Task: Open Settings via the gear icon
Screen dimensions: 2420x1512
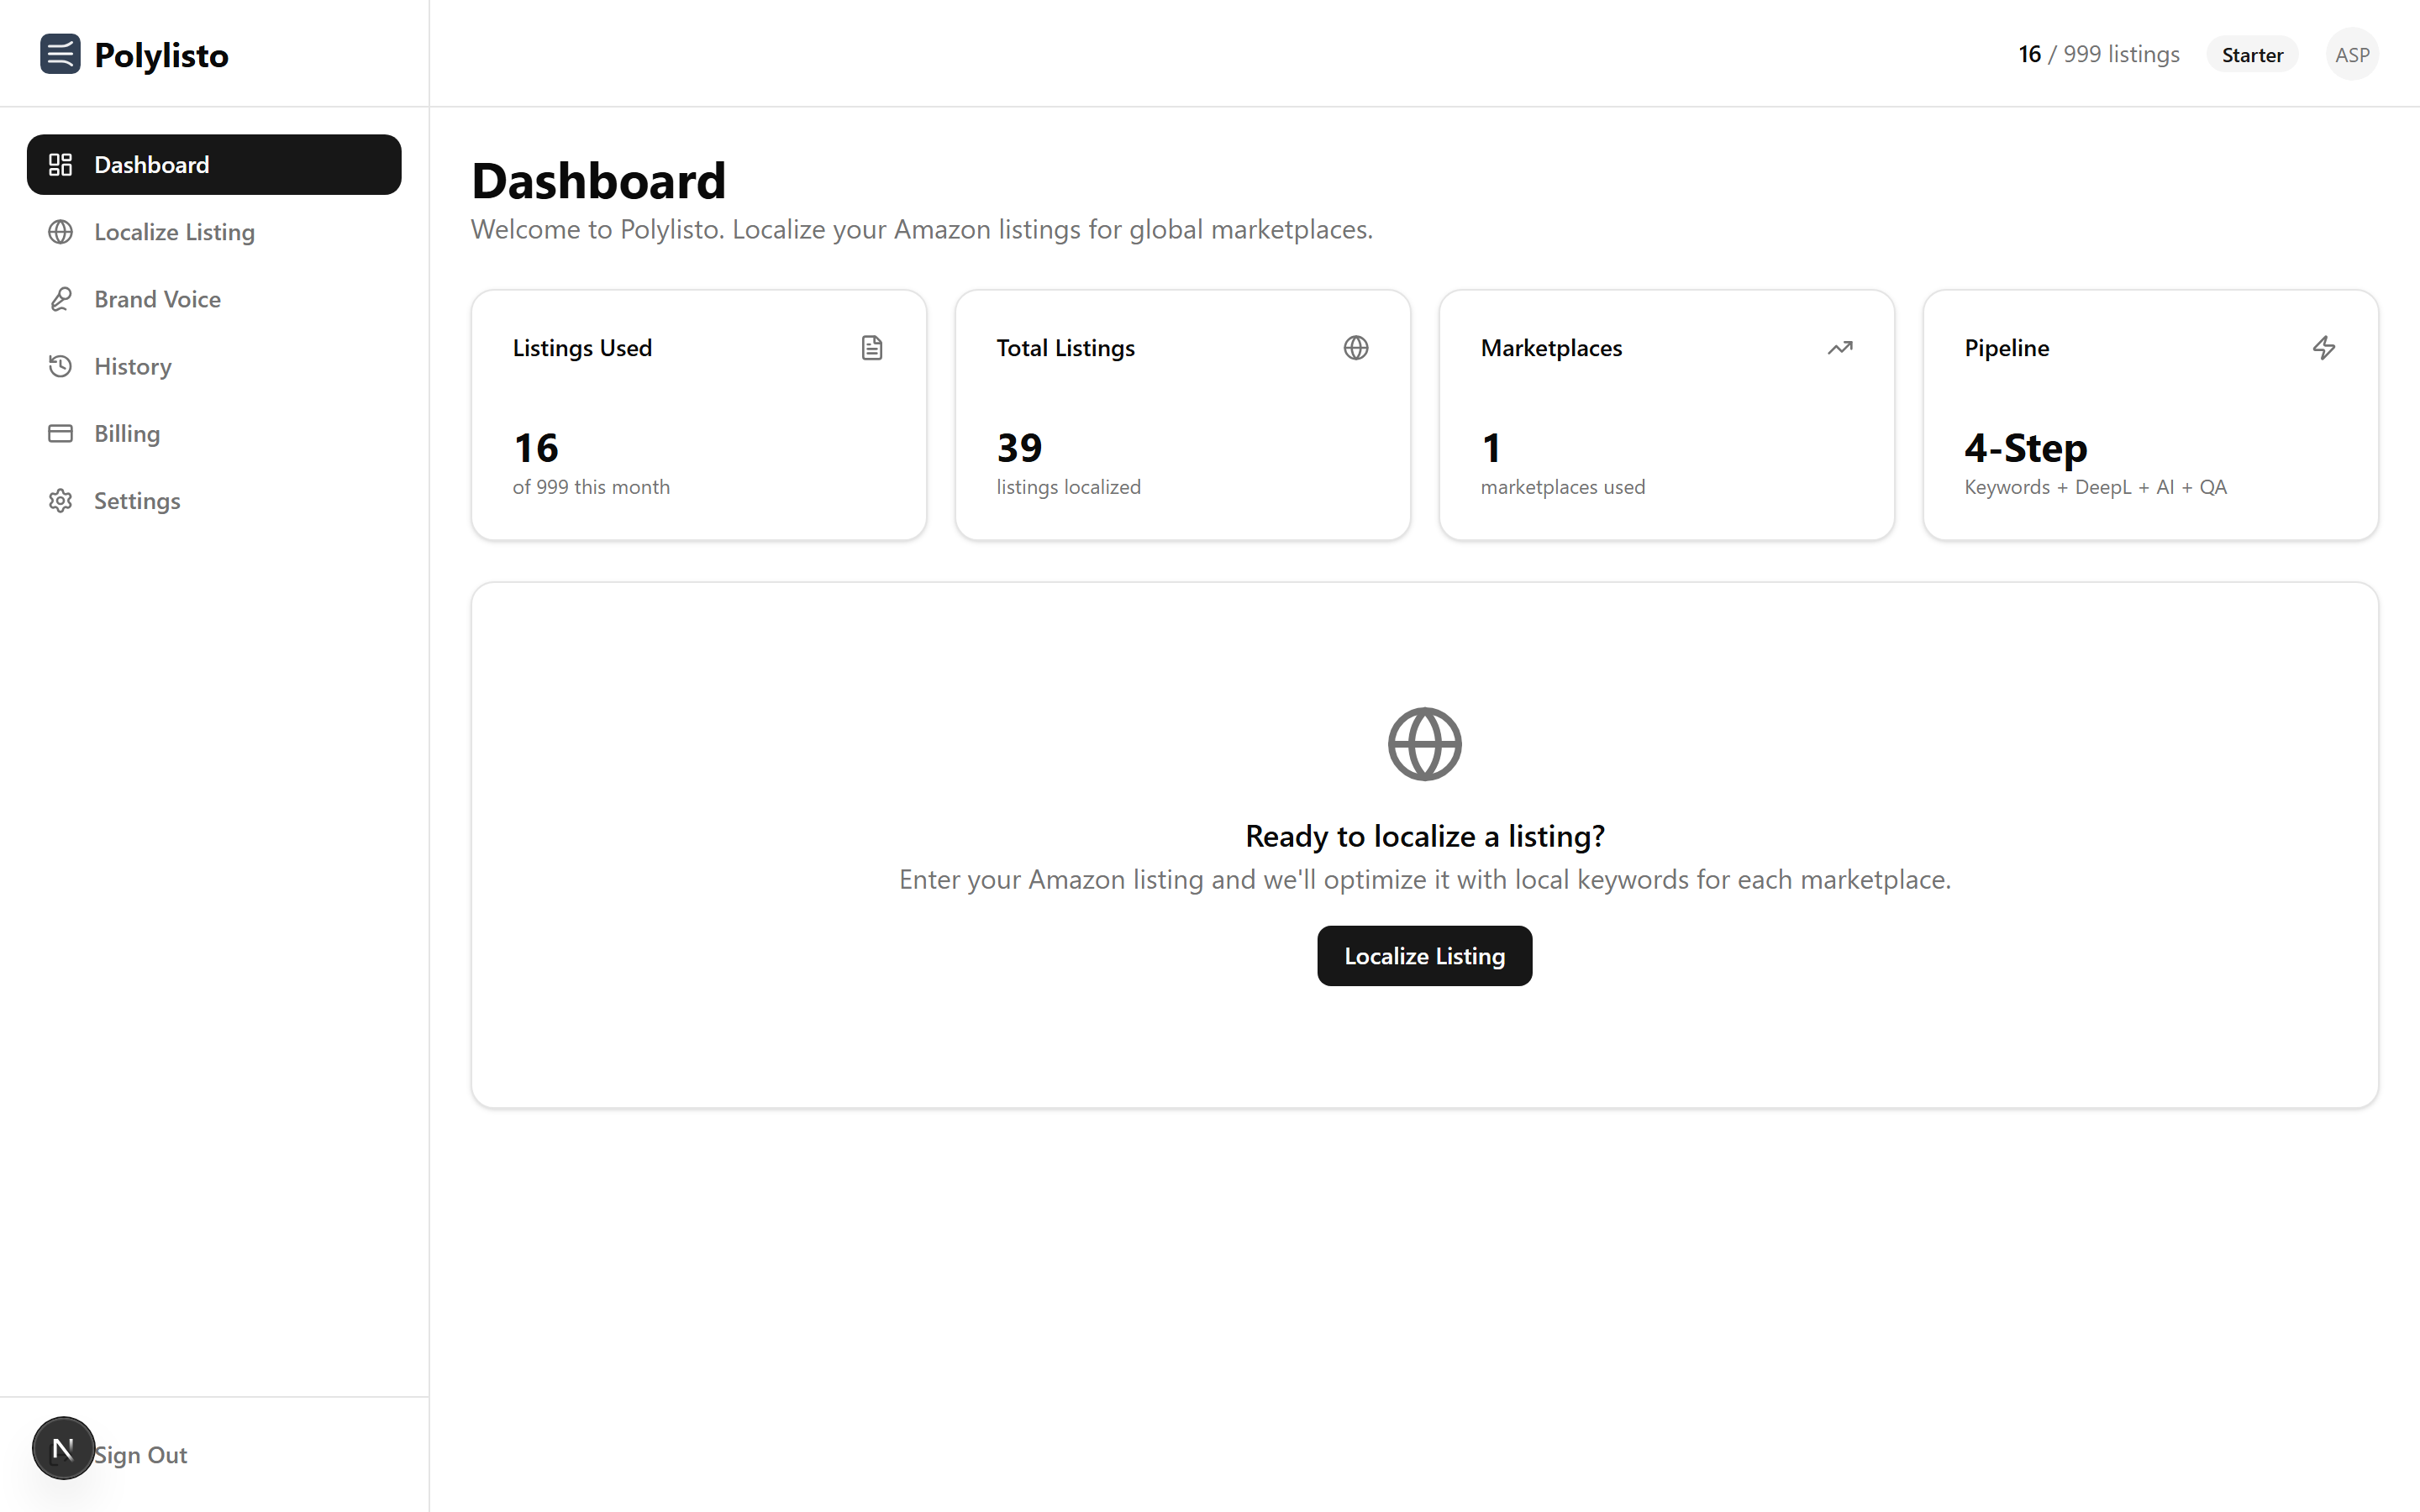Action: pyautogui.click(x=61, y=500)
